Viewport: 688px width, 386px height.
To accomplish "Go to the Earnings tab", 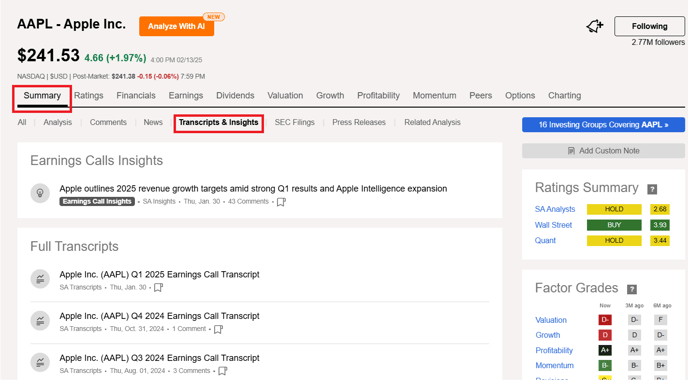I will tap(186, 96).
